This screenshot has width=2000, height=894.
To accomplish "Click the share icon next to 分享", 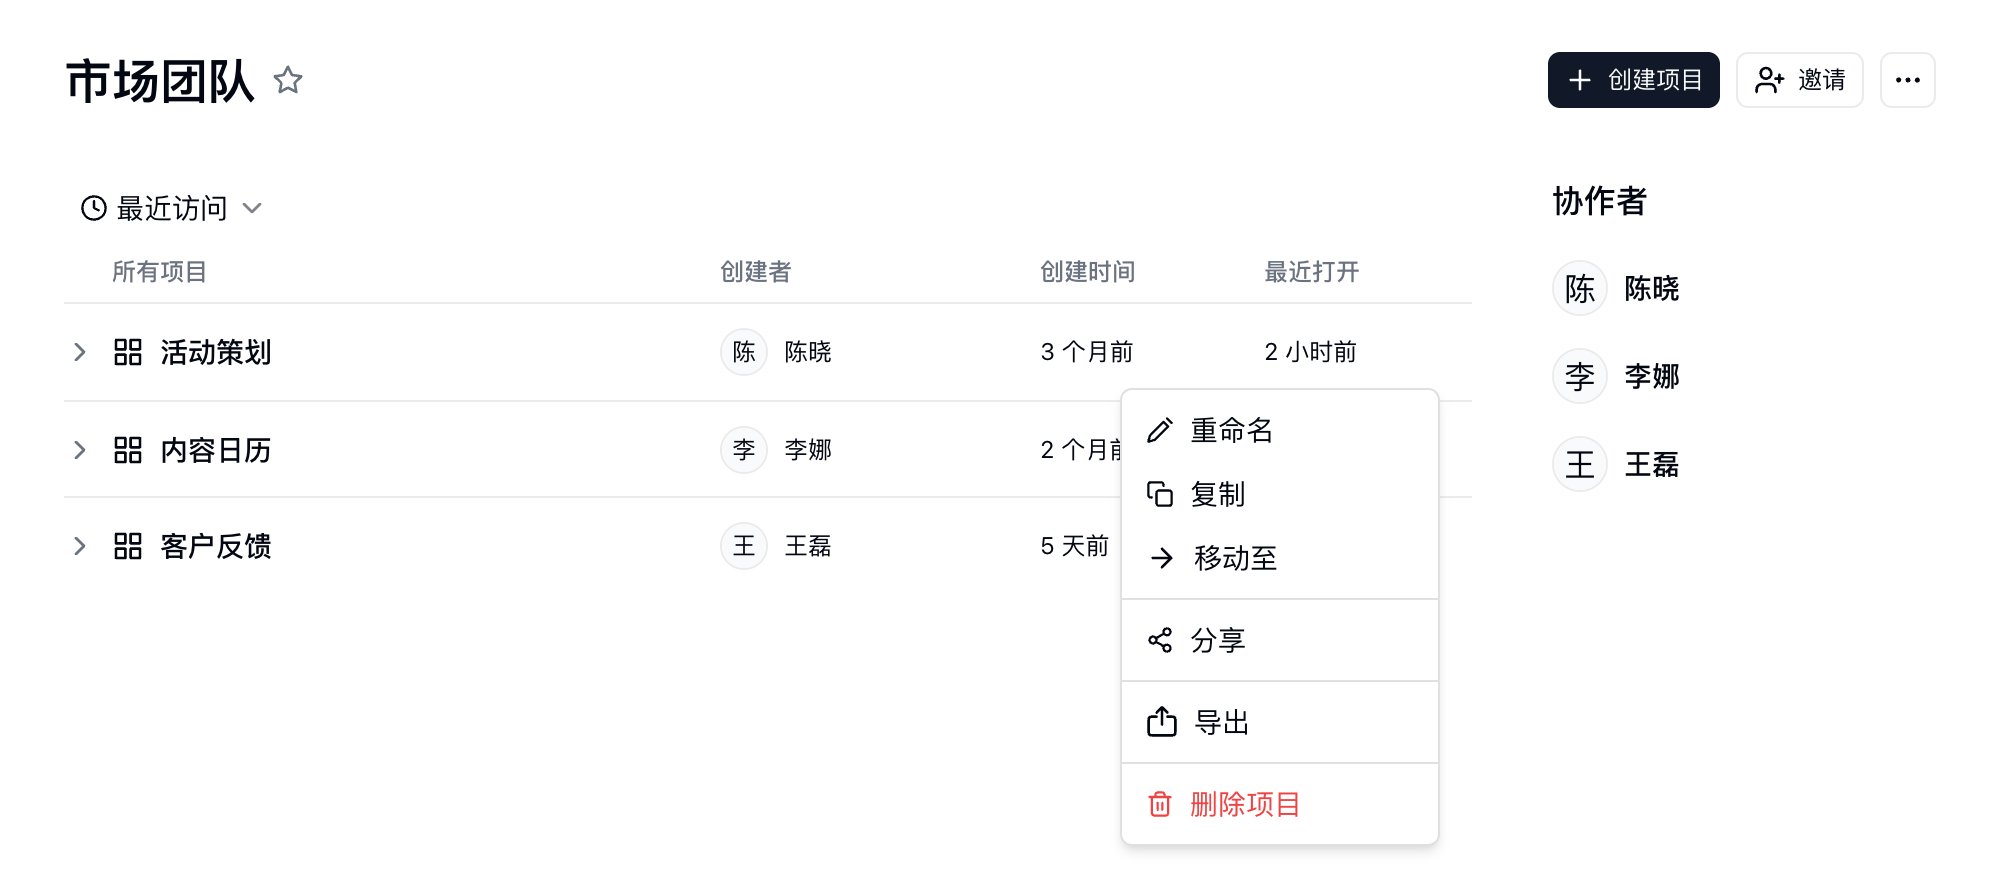I will click(1160, 640).
